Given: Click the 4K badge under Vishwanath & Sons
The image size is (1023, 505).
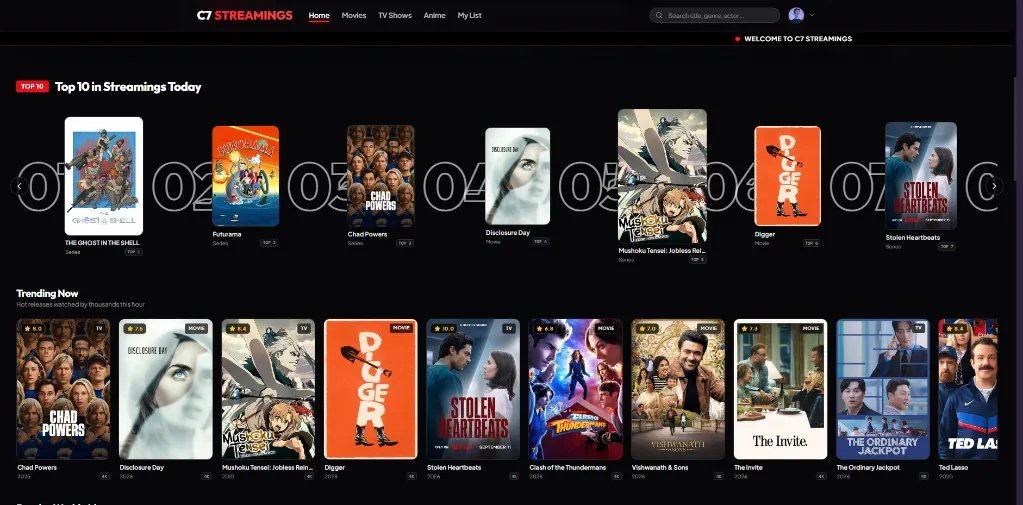Looking at the screenshot, I should 719,476.
